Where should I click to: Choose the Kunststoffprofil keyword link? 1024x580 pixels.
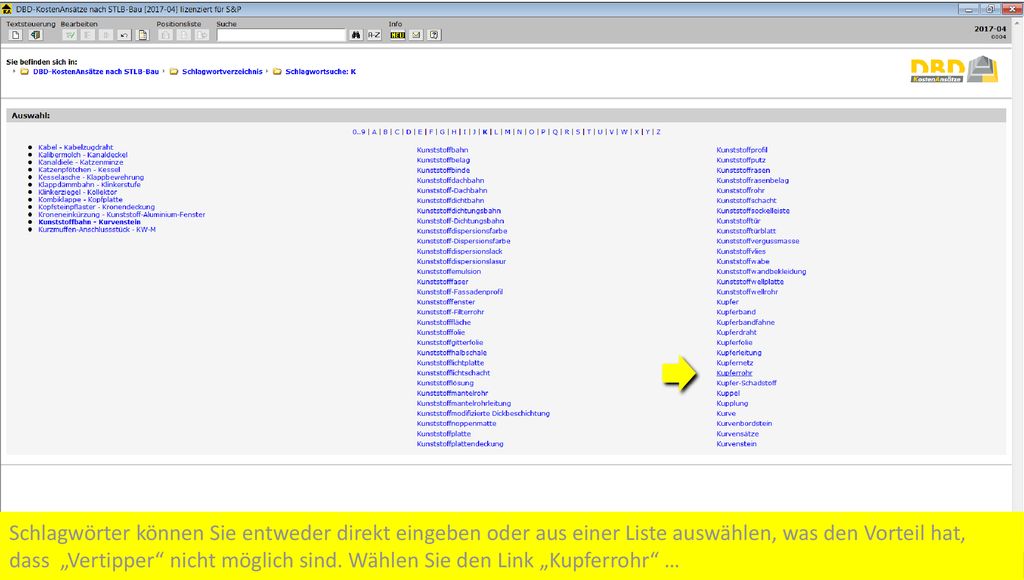(742, 150)
